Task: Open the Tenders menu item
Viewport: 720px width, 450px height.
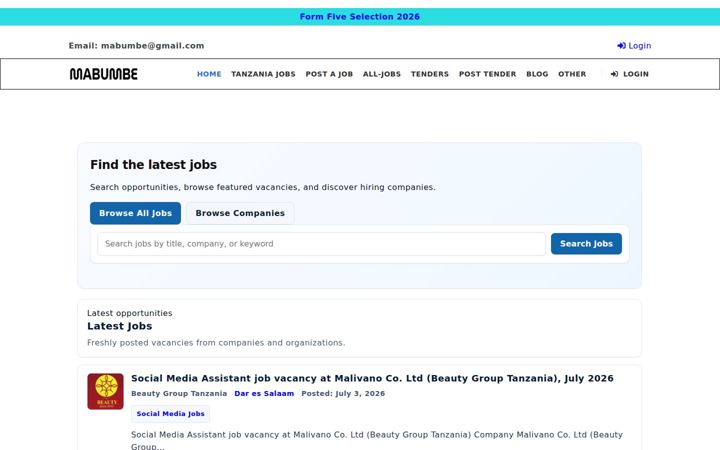Action: 430,74
